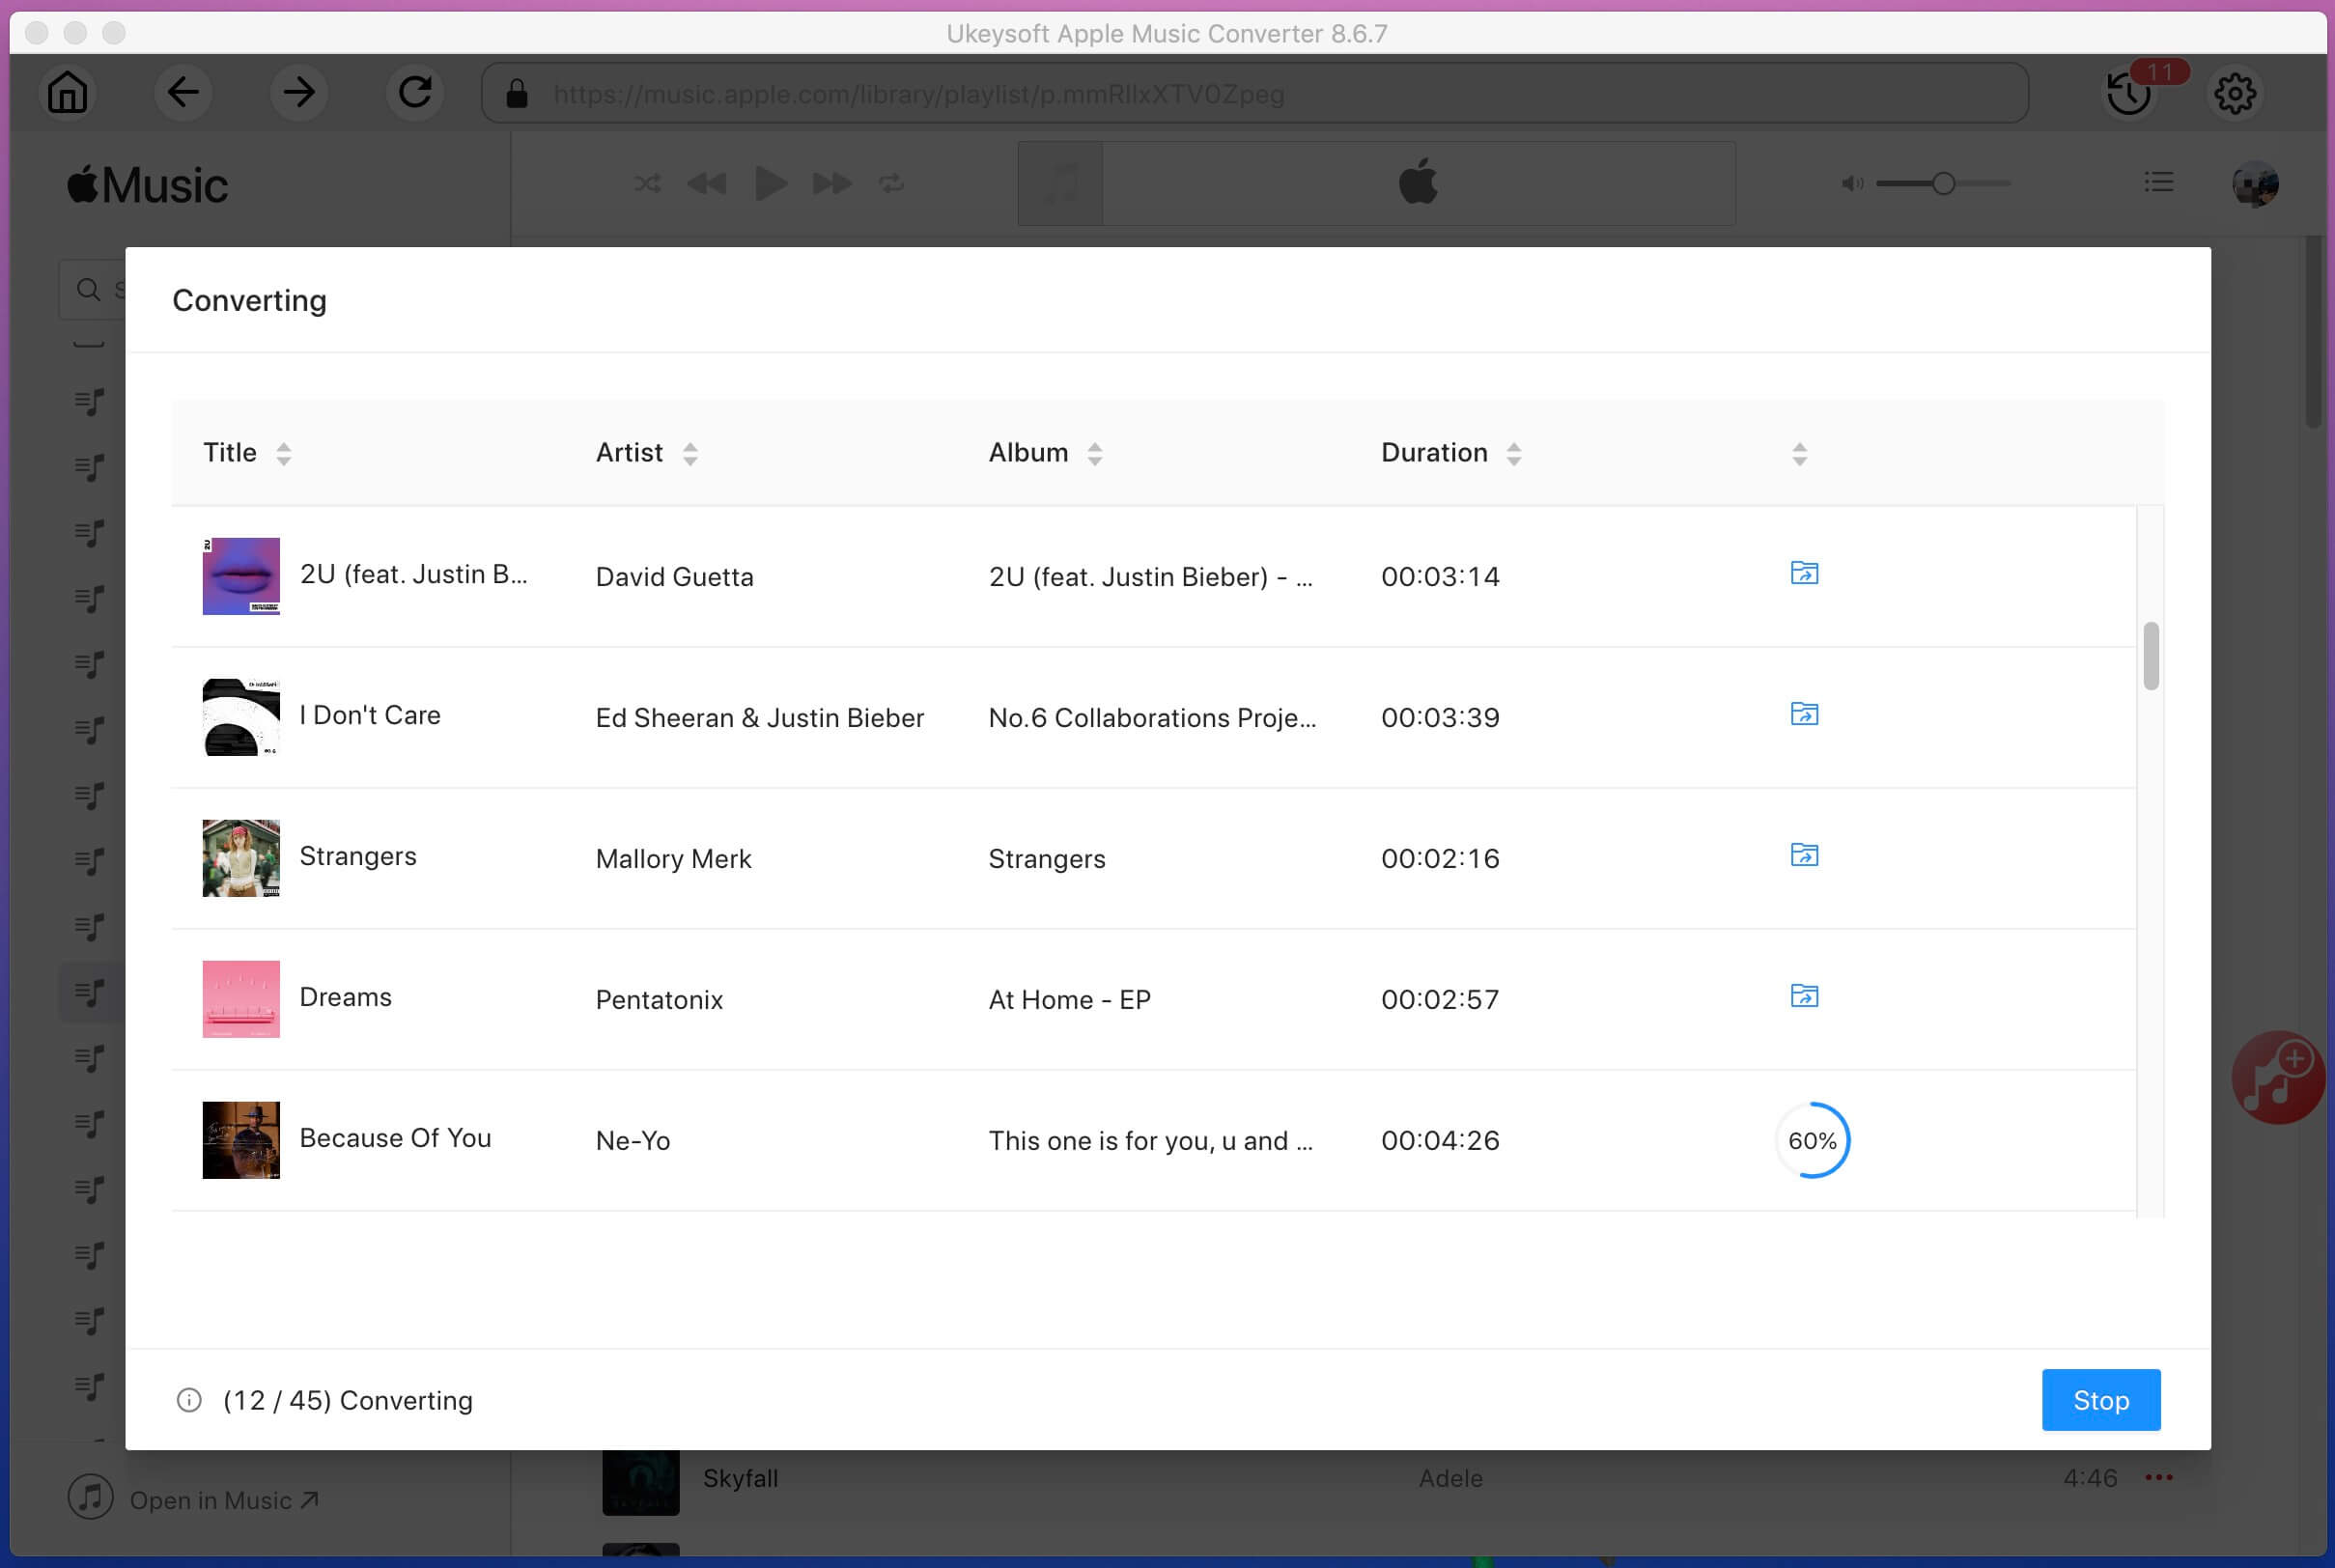
Task: Open the settings gear icon
Action: [x=2236, y=93]
